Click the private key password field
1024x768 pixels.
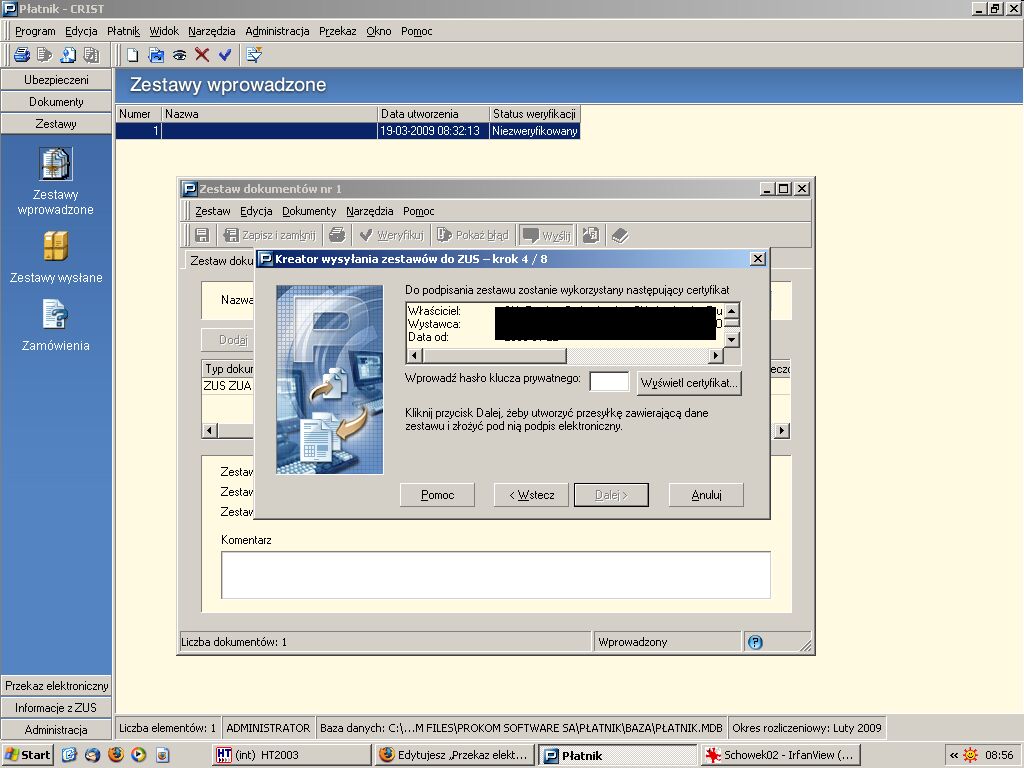click(x=609, y=381)
